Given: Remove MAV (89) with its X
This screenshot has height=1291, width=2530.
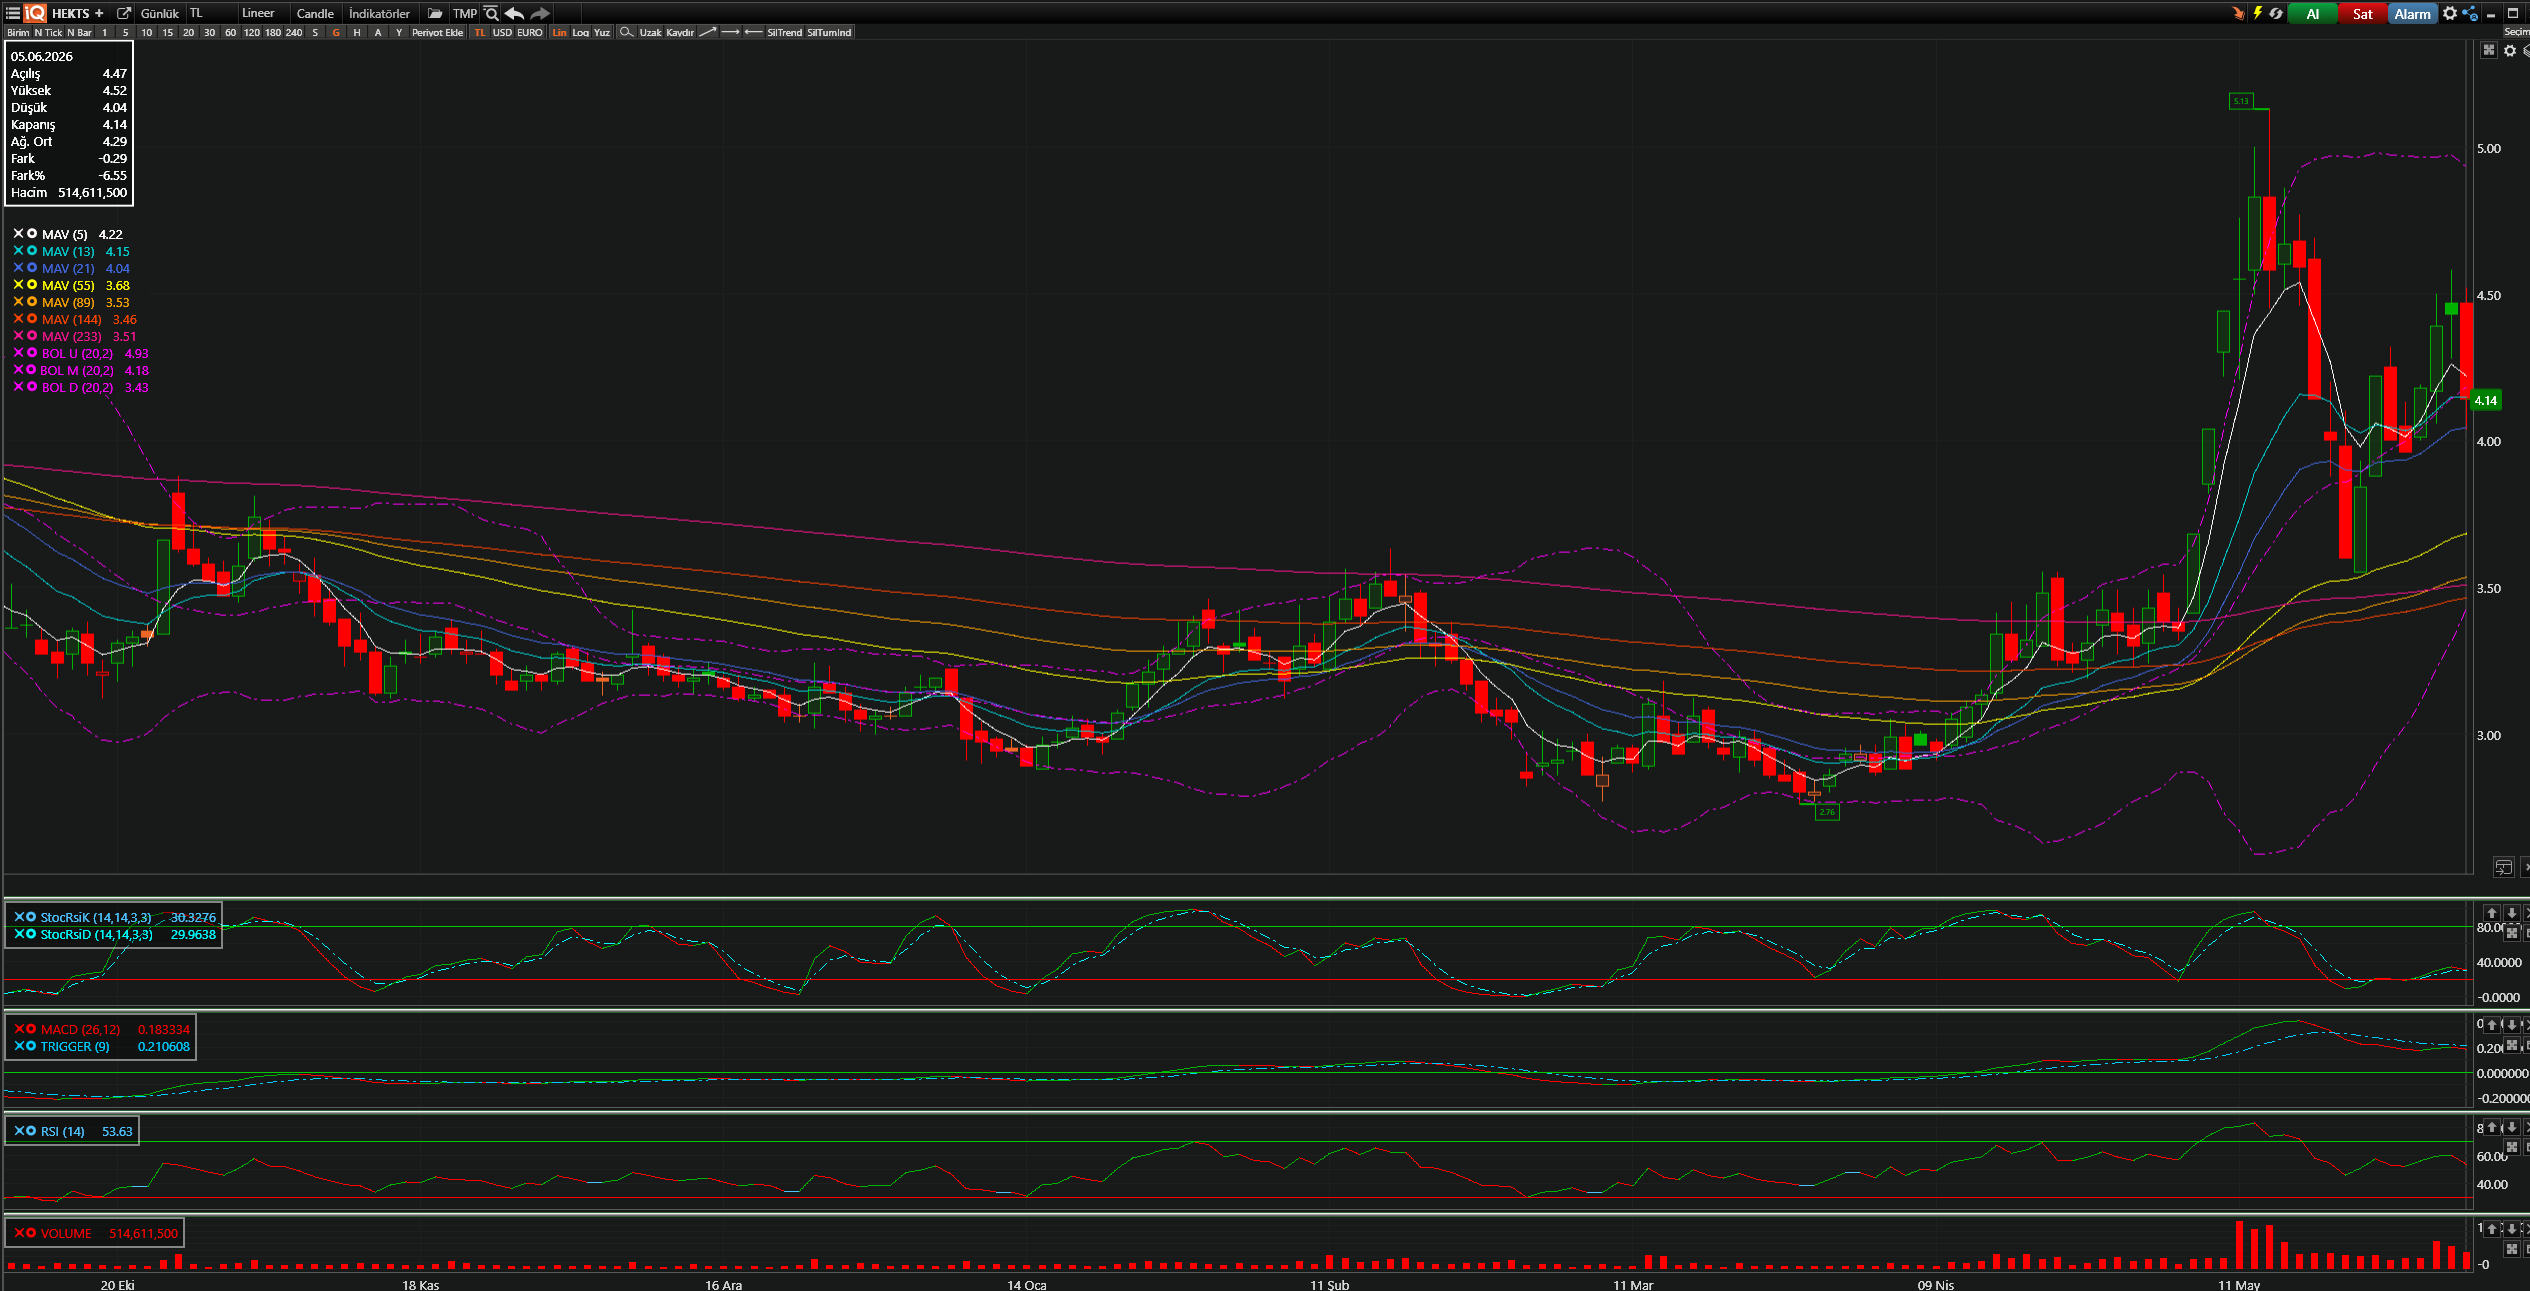Looking at the screenshot, I should 18,302.
